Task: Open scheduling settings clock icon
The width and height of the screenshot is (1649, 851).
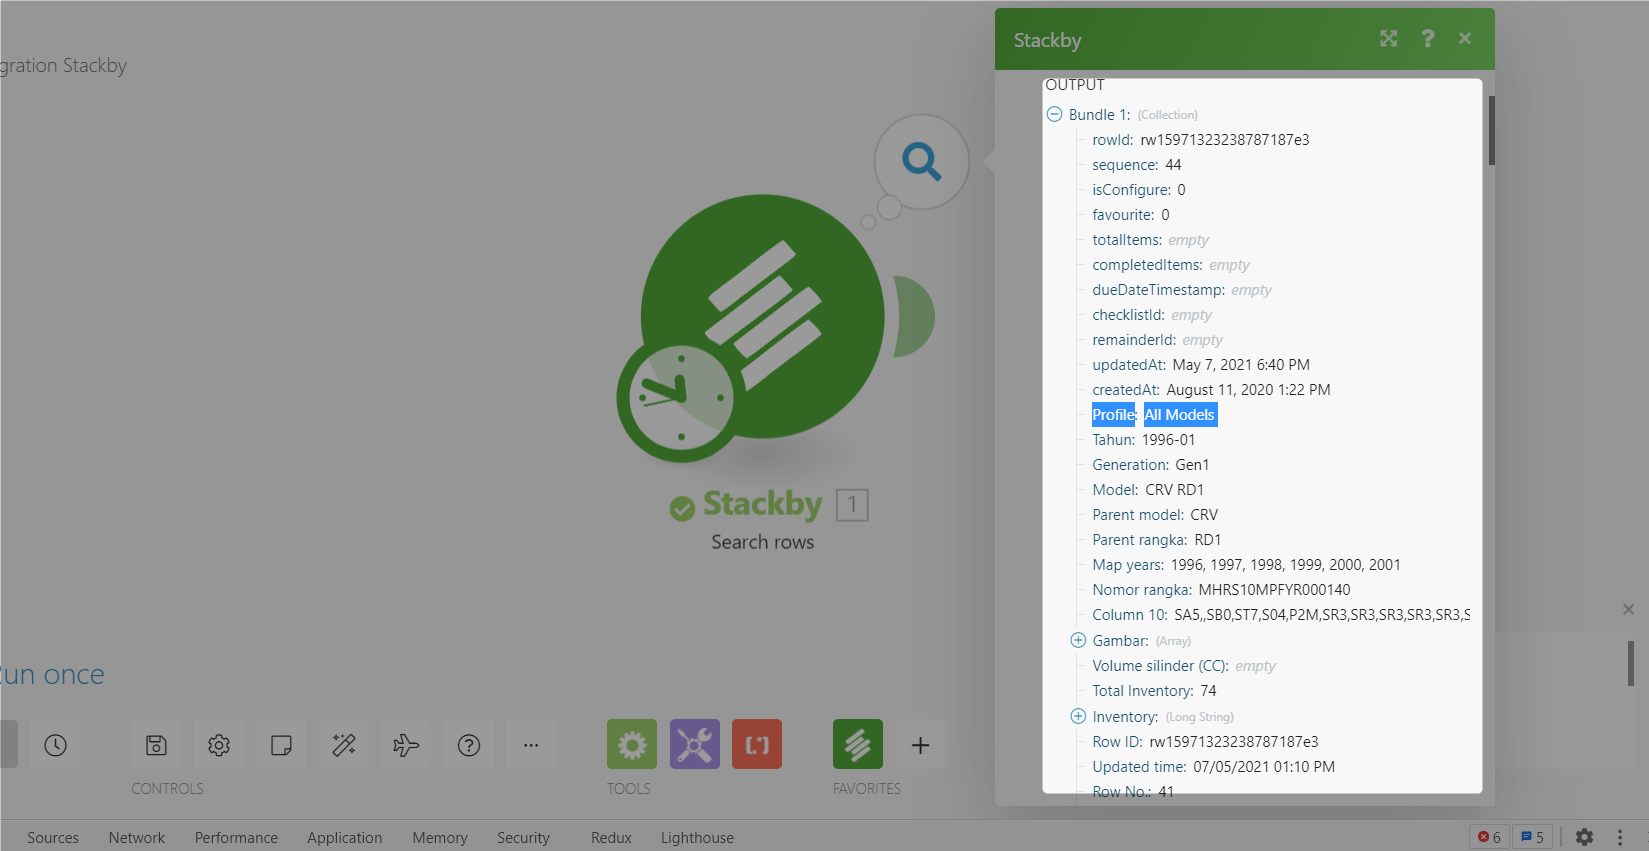Action: point(55,745)
